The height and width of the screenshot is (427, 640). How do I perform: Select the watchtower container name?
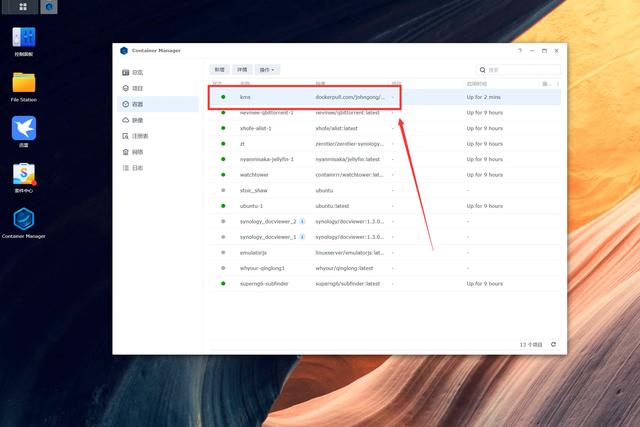coord(254,175)
